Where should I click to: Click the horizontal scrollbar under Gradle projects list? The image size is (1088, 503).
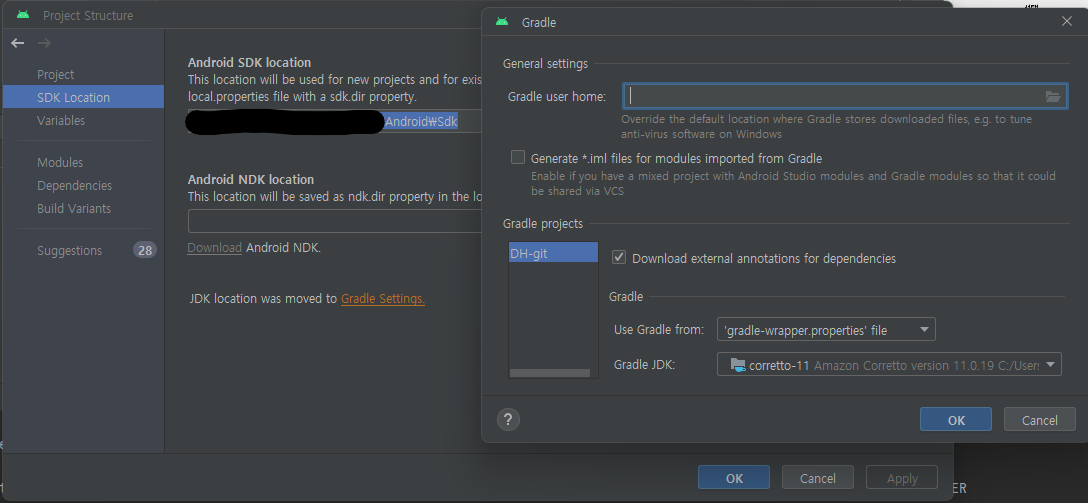click(550, 373)
